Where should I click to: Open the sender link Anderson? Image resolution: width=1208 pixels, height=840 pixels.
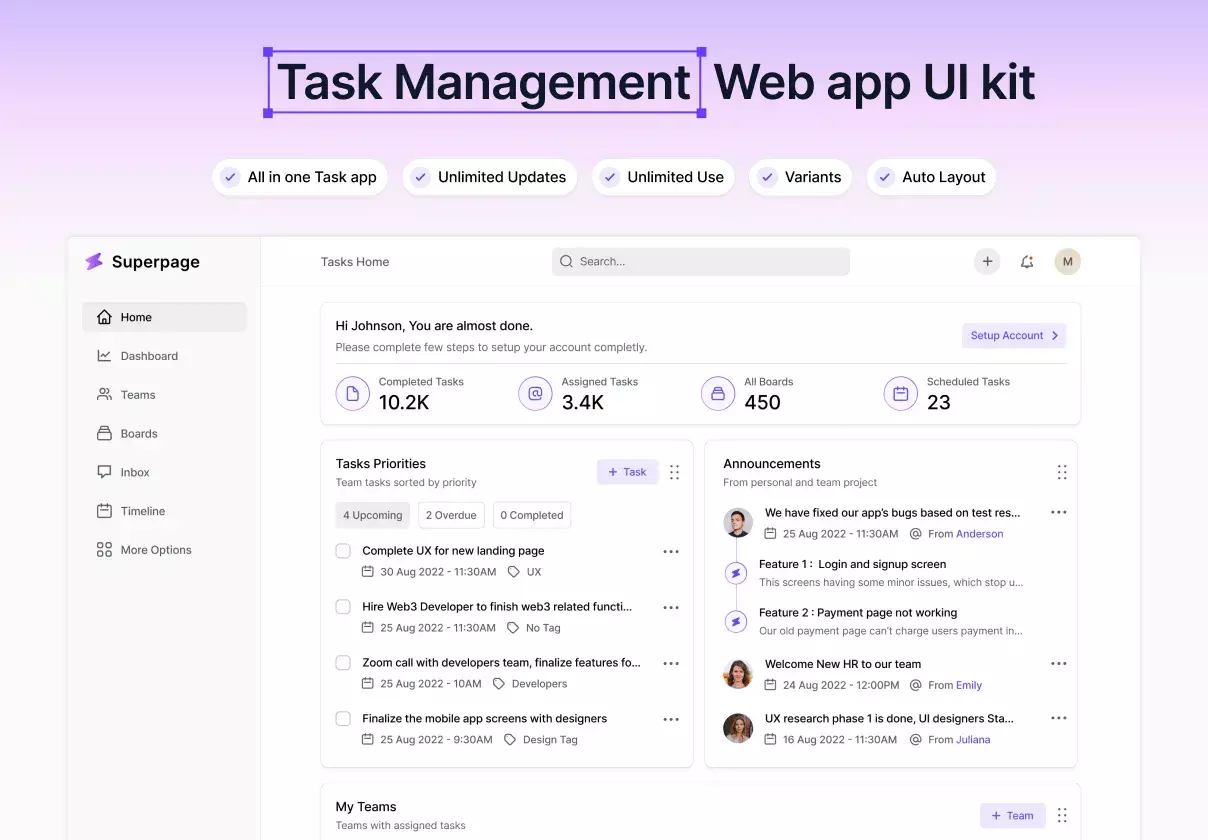pyautogui.click(x=979, y=534)
